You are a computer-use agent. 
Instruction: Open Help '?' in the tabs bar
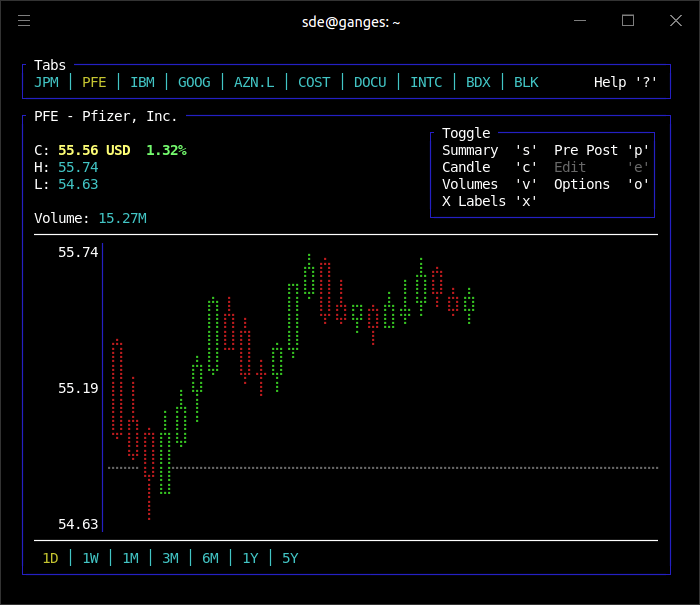point(625,83)
